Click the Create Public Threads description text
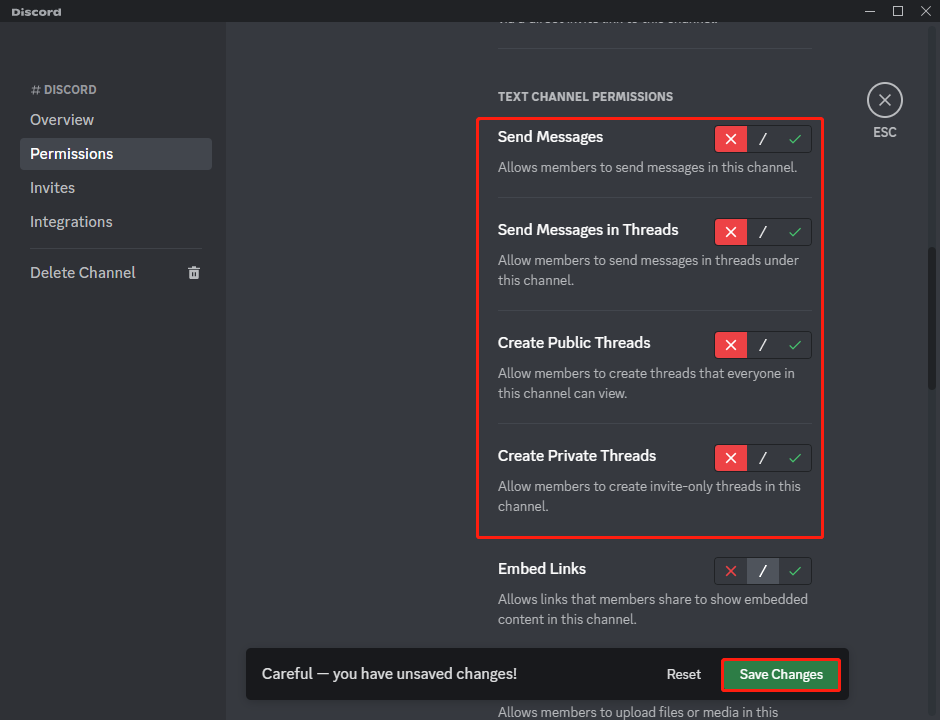940x720 pixels. coord(646,383)
